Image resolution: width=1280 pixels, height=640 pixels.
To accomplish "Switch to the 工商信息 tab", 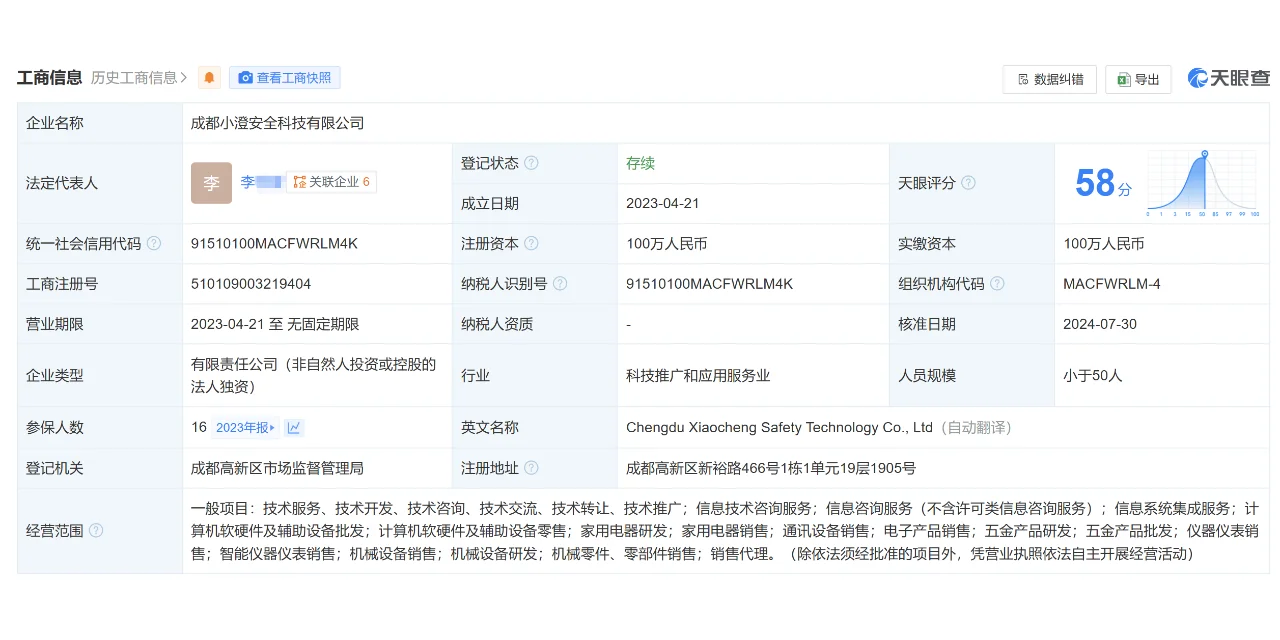I will (x=49, y=77).
